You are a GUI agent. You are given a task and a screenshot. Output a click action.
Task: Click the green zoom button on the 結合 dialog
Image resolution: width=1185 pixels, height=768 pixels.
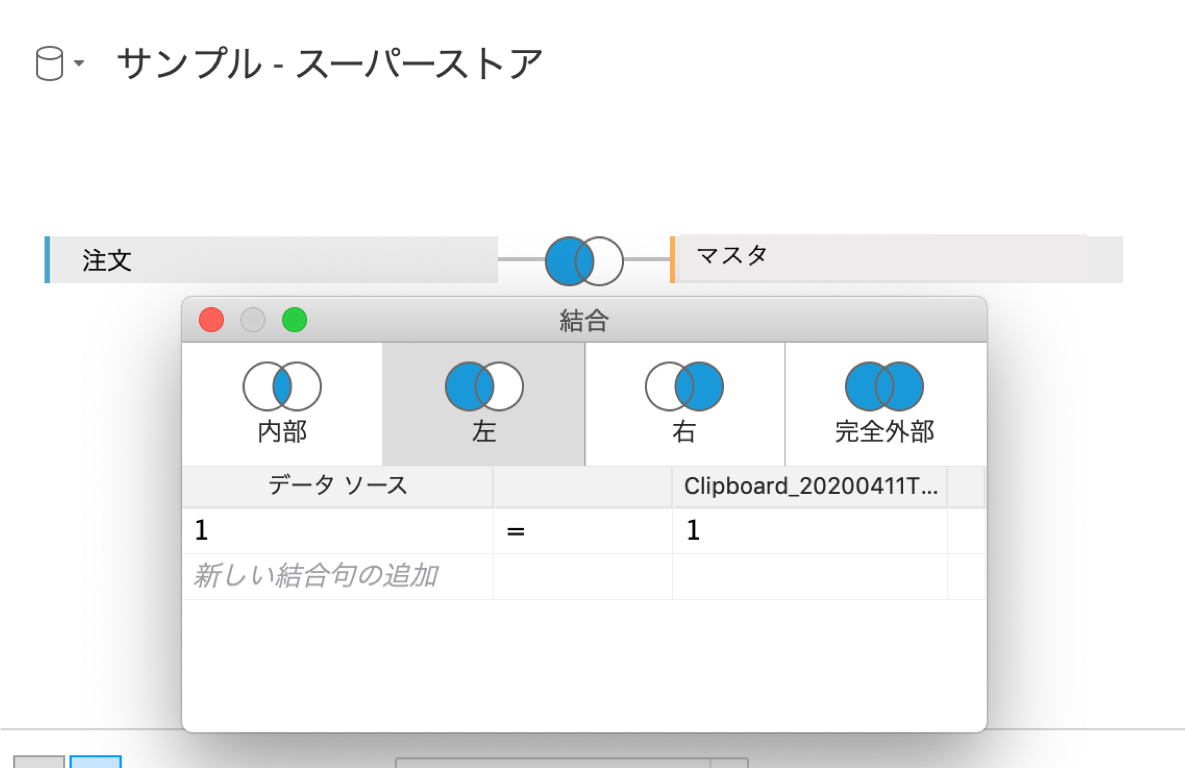[x=293, y=320]
